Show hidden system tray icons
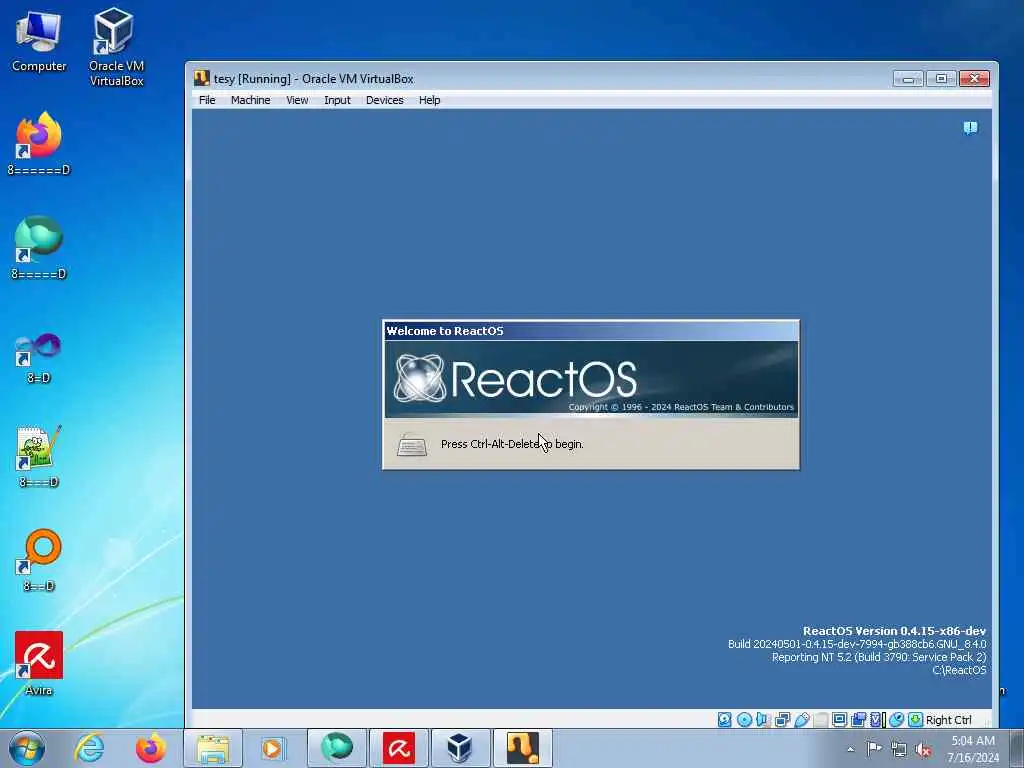 click(x=850, y=750)
